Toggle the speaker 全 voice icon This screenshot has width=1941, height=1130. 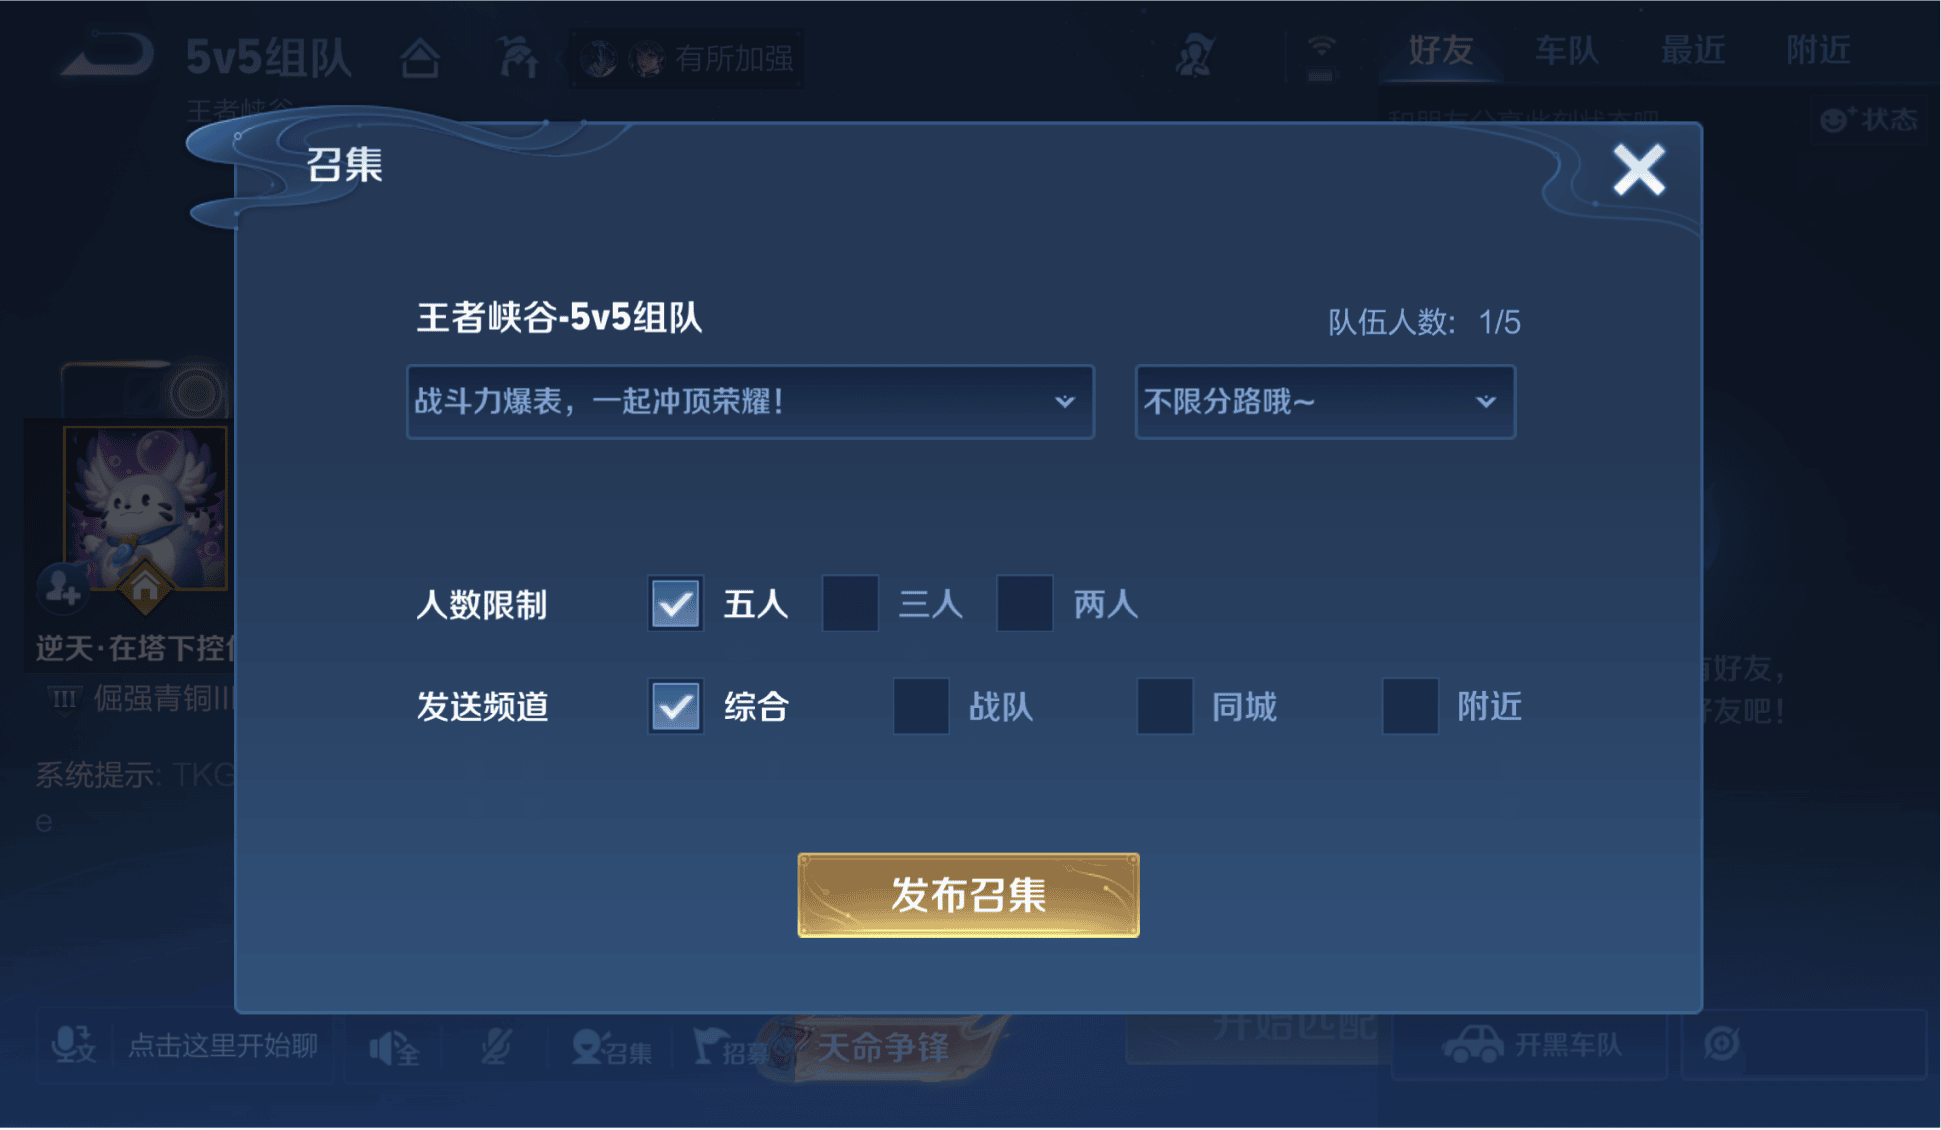tap(394, 1047)
